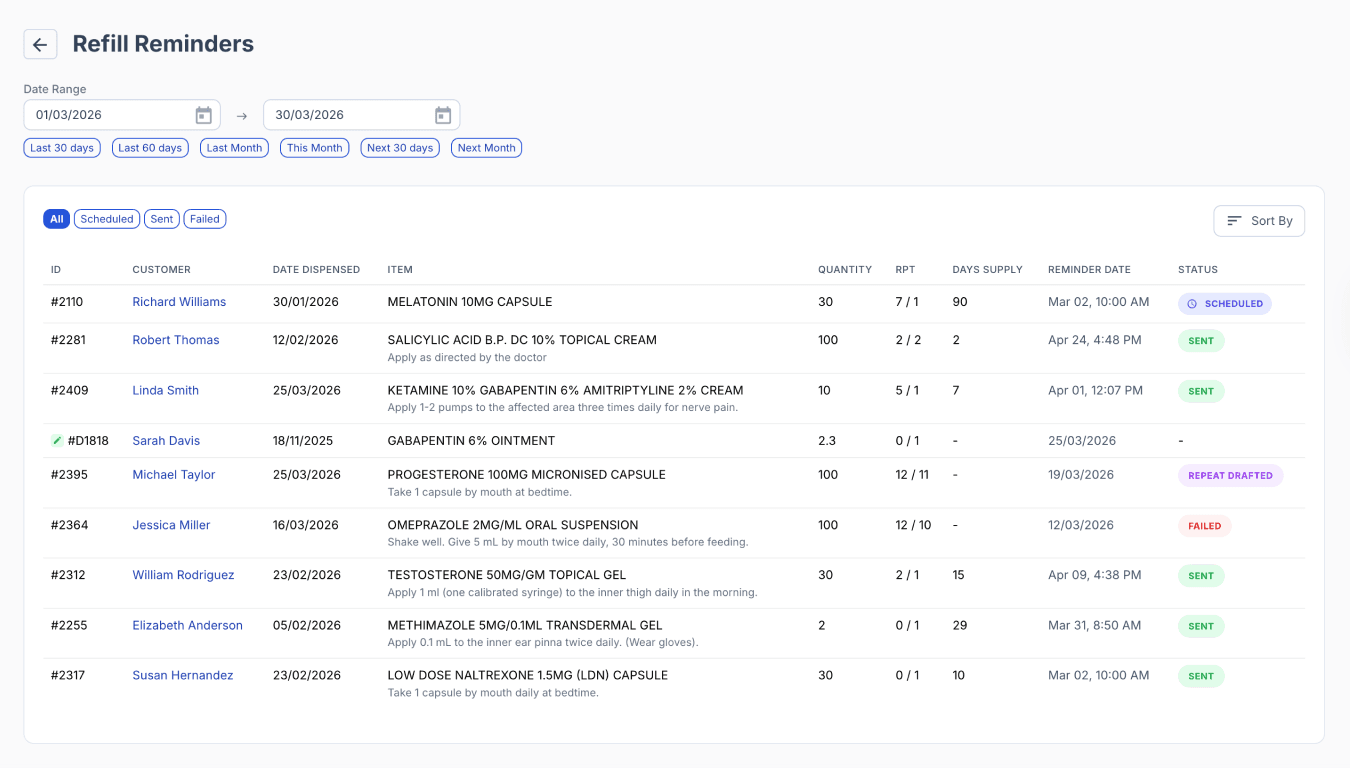Open the end date calendar icon
The image size is (1350, 768).
tap(443, 115)
